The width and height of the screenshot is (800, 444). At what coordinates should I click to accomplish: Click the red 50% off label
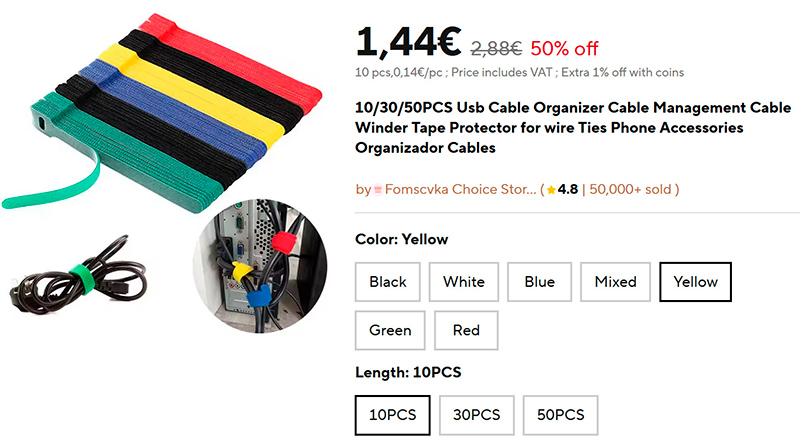[564, 47]
